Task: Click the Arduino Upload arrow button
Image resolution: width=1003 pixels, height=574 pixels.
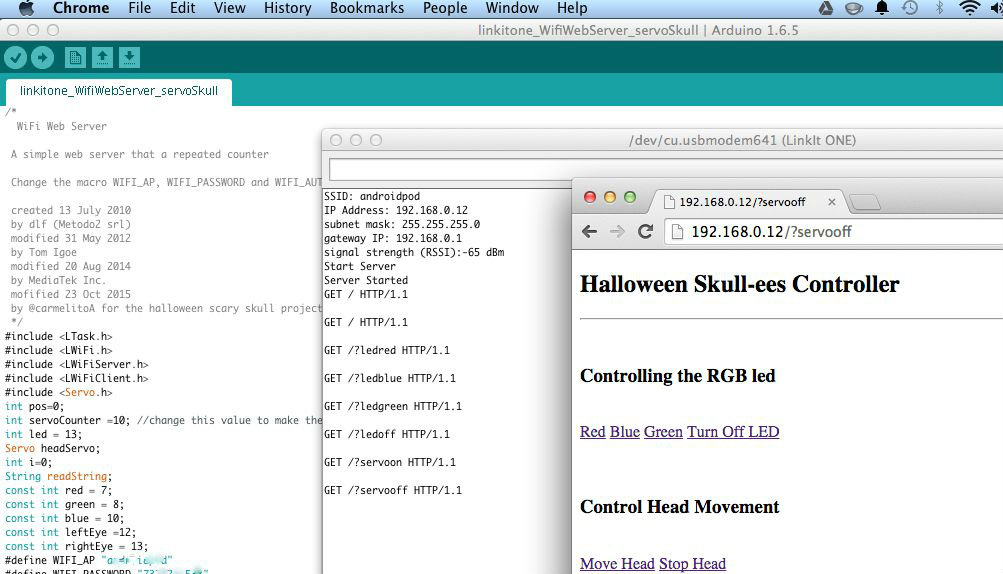Action: [42, 58]
